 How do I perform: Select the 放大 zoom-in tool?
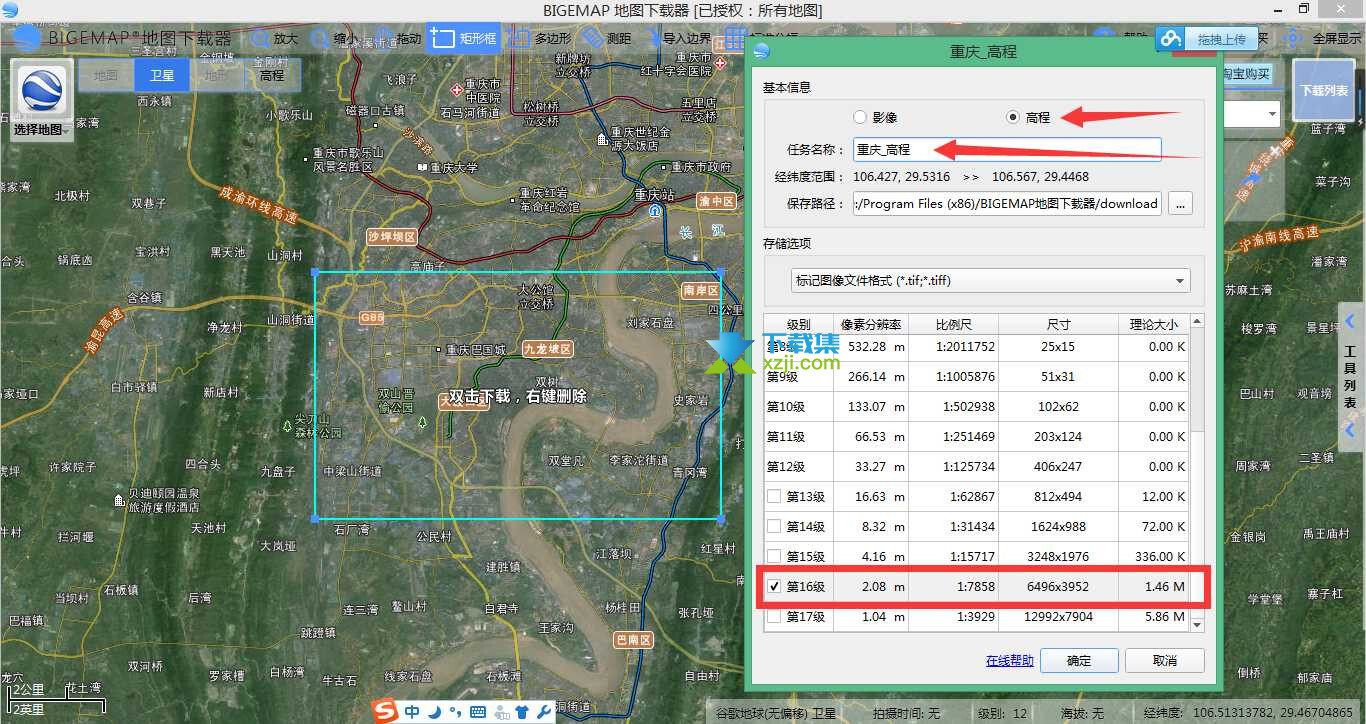(x=276, y=39)
